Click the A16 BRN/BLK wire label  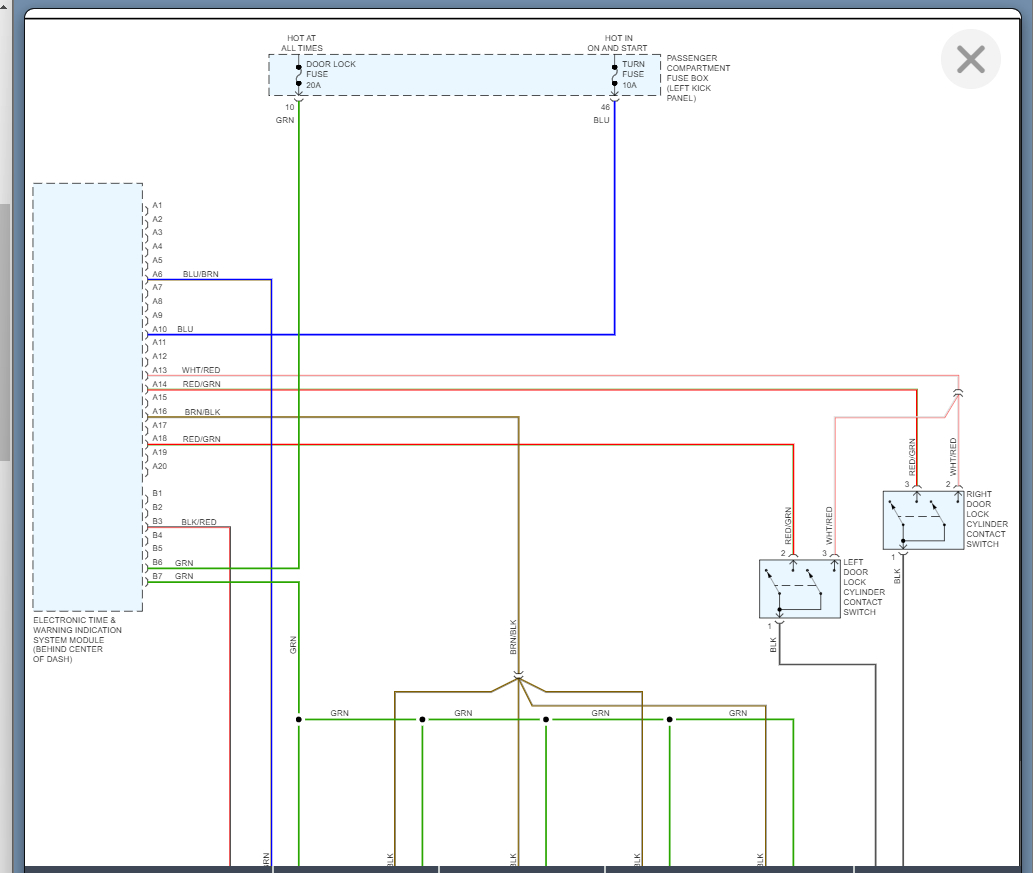202,411
